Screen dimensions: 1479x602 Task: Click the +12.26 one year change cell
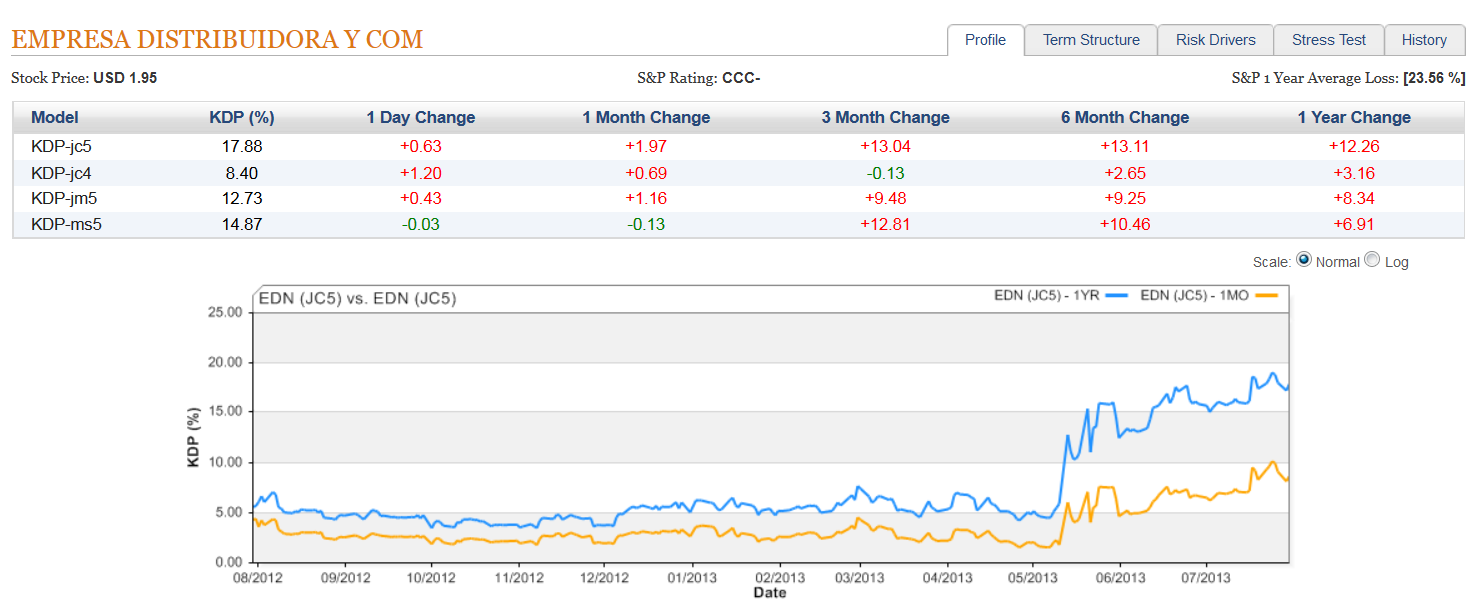1354,146
